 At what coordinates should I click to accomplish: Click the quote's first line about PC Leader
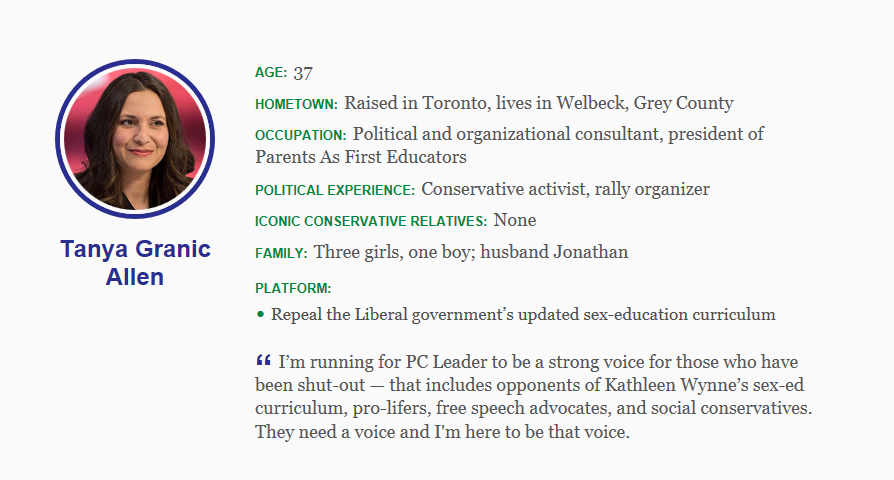pos(538,362)
